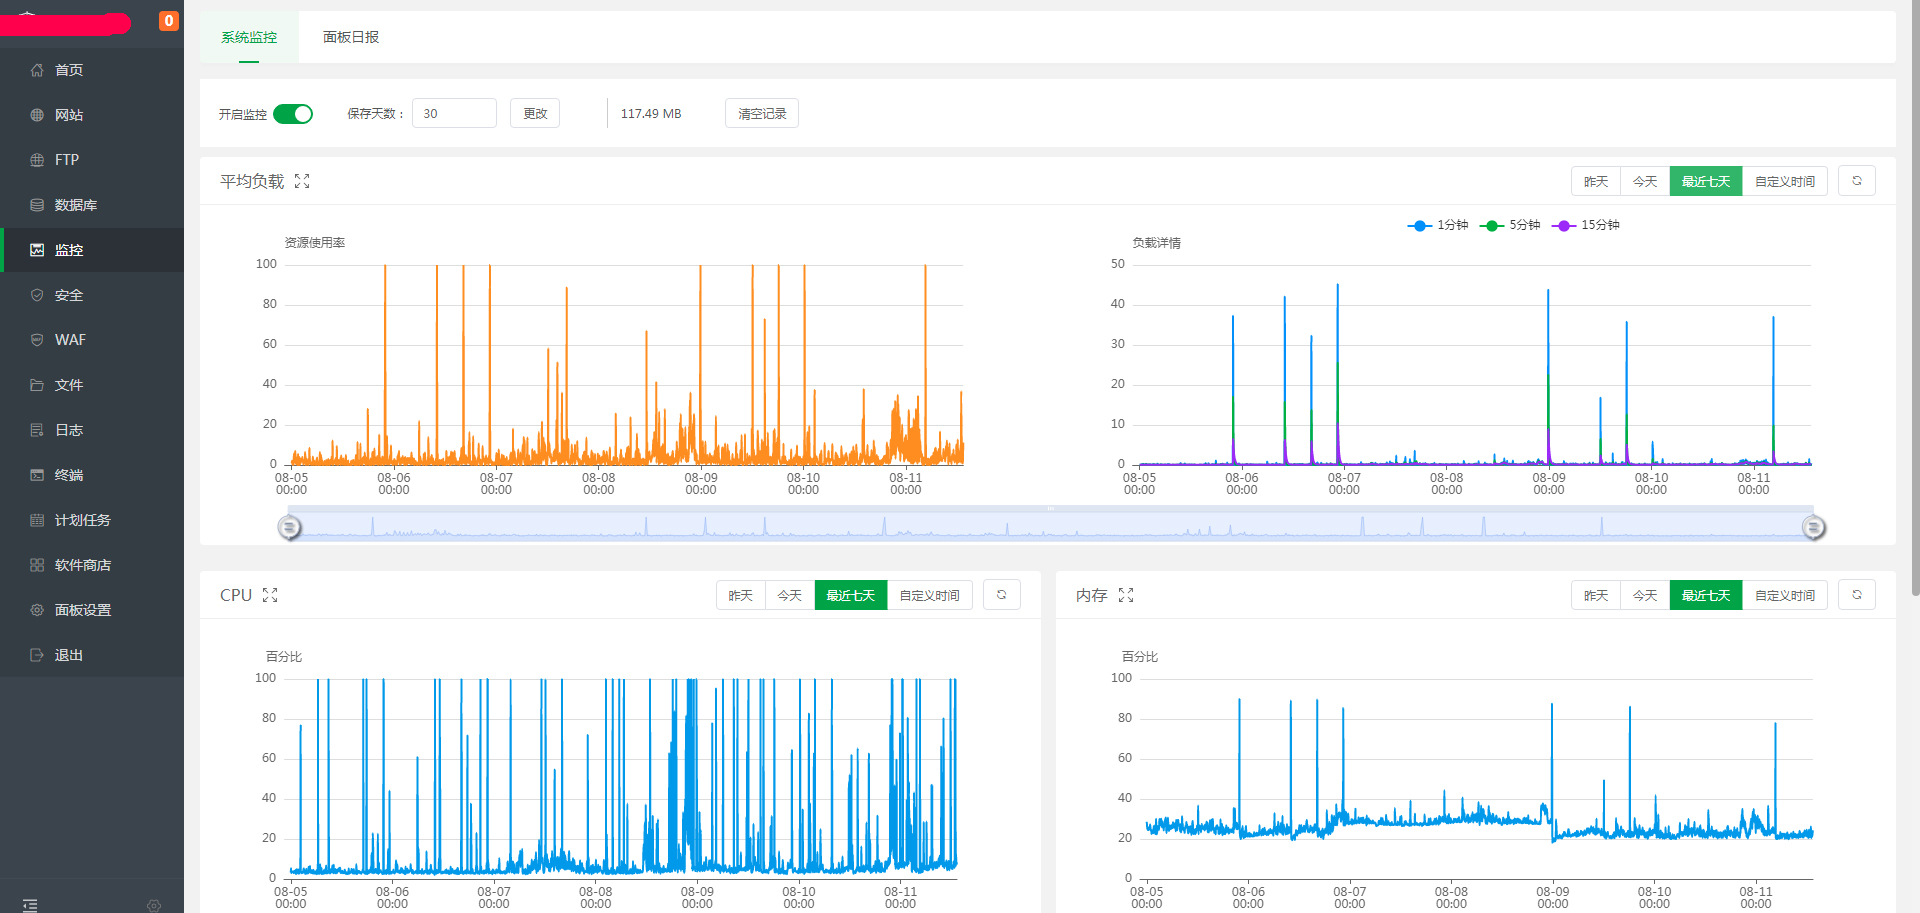The width and height of the screenshot is (1920, 913).
Task: Toggle the 5分钟 legend series
Action: pos(1510,225)
